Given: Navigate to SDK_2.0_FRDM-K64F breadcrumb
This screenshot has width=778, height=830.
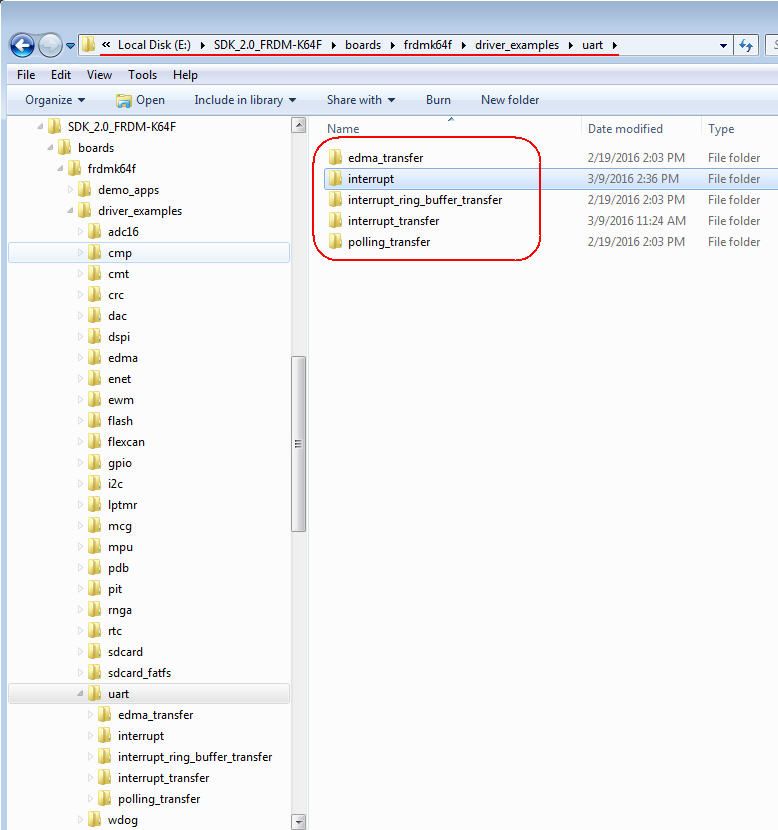Looking at the screenshot, I should pos(268,45).
